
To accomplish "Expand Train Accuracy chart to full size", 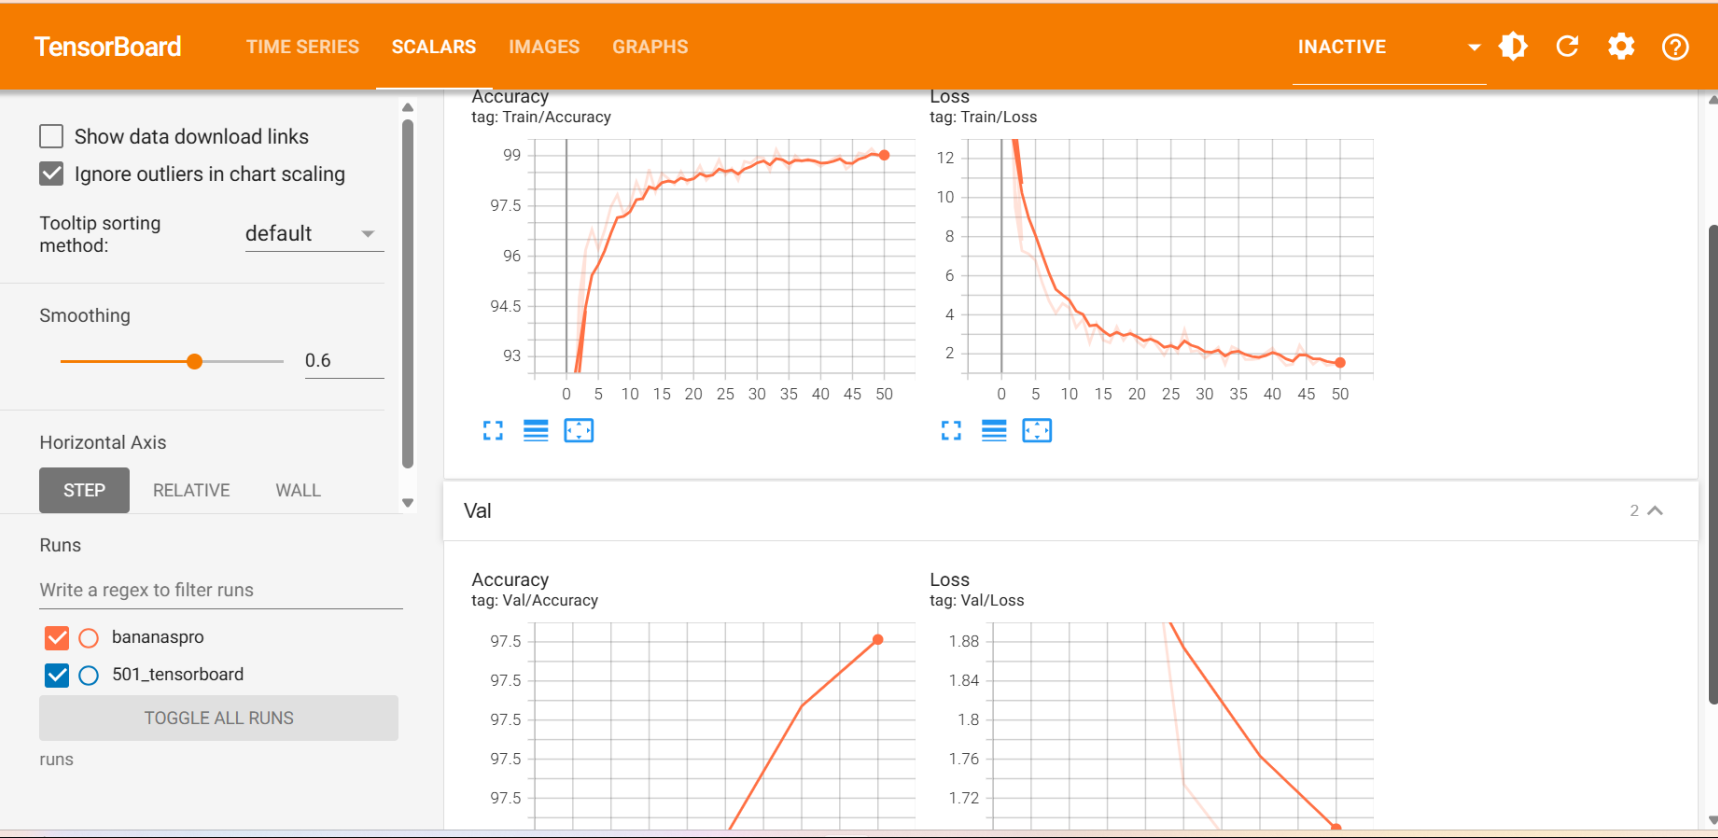I will click(493, 431).
